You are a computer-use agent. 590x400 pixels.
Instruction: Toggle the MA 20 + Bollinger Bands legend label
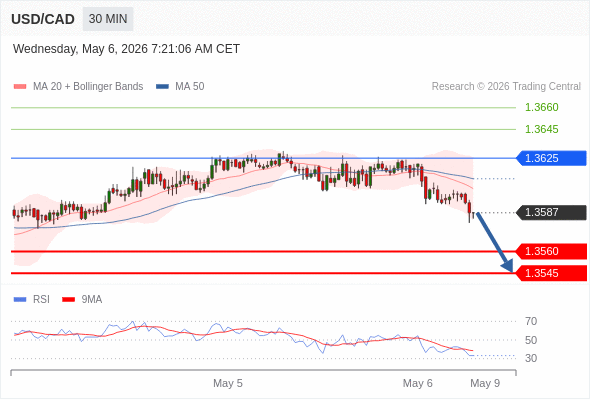click(88, 87)
